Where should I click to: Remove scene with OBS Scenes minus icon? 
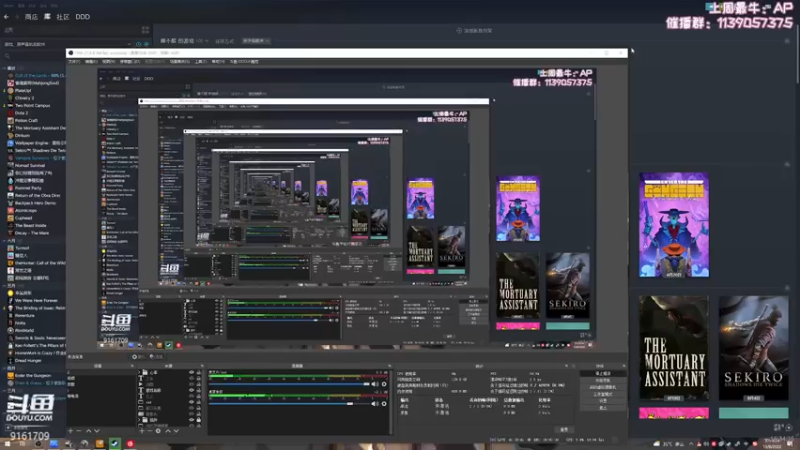(79, 431)
